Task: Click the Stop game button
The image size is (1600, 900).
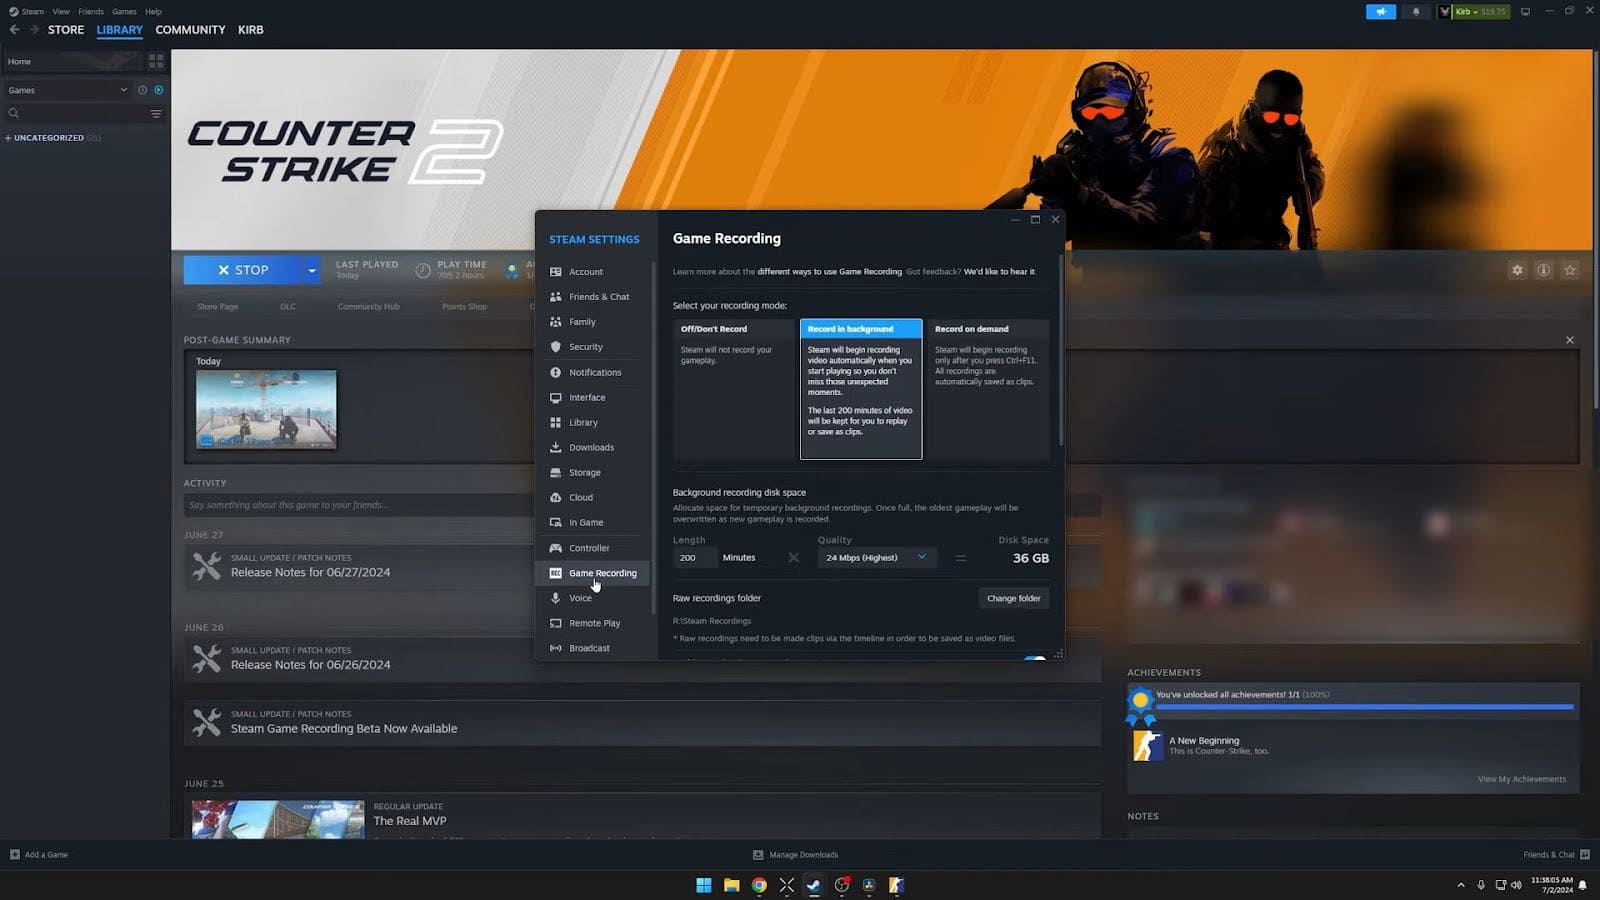Action: (243, 270)
